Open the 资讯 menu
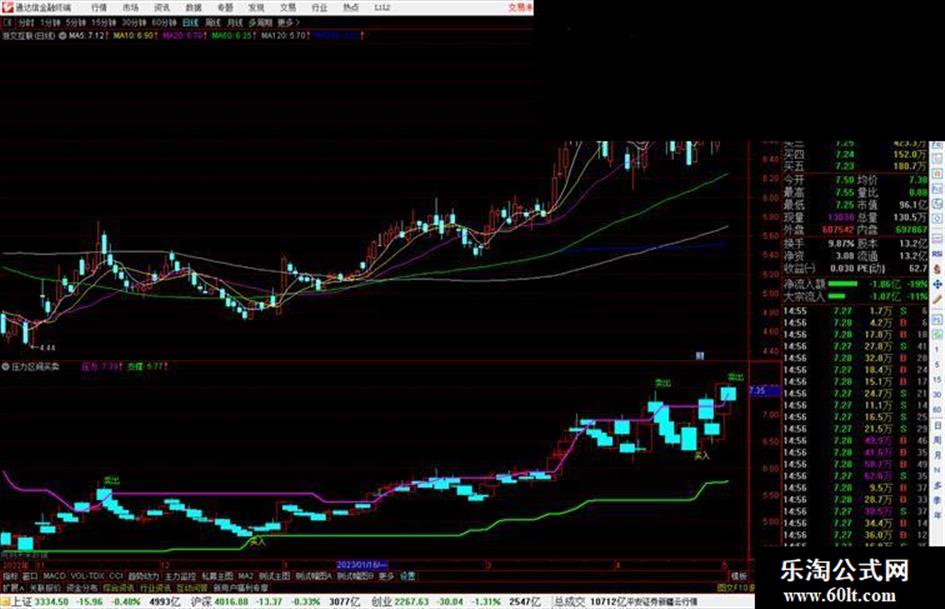This screenshot has width=945, height=609. pos(162,7)
